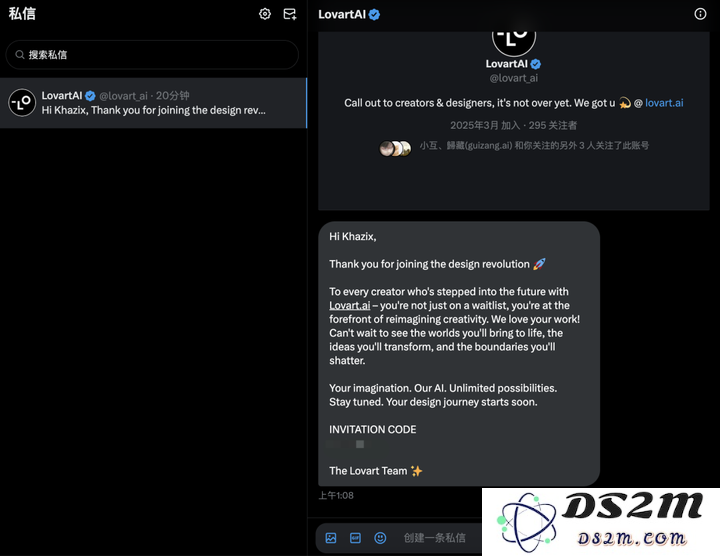Image resolution: width=720 pixels, height=556 pixels.
Task: Open Lovart.ai link inside message
Action: pos(349,305)
